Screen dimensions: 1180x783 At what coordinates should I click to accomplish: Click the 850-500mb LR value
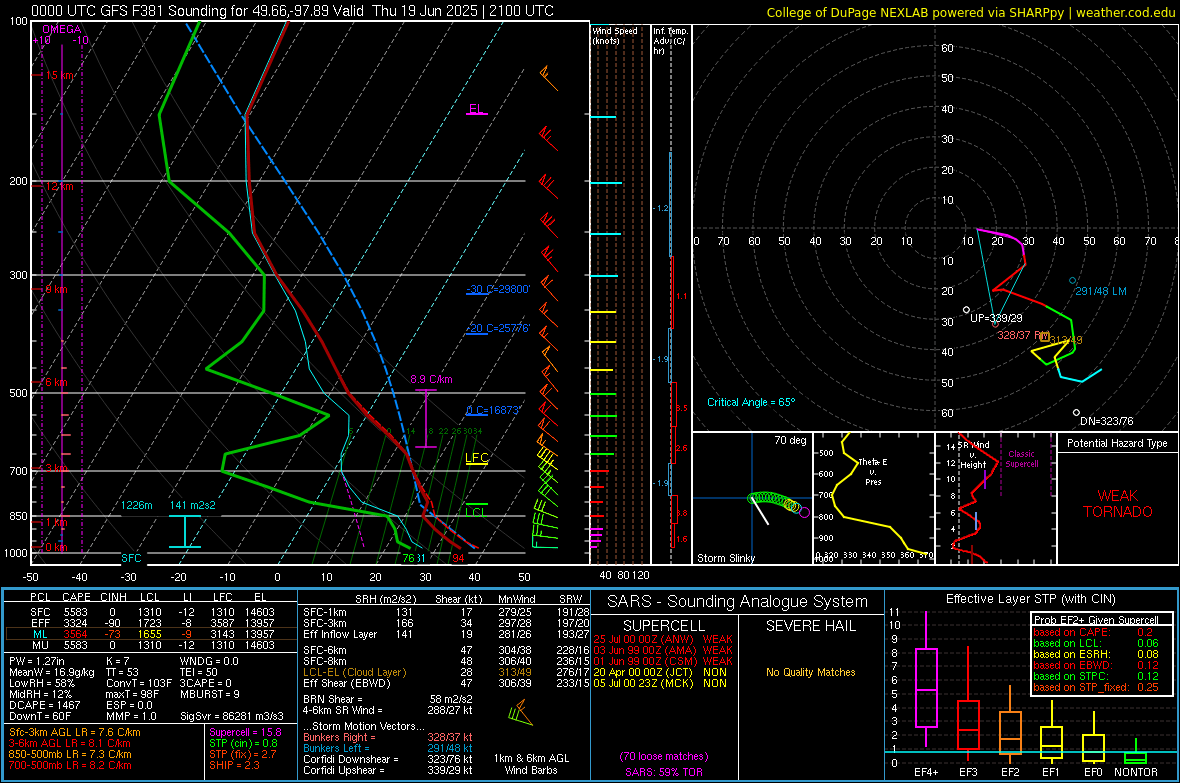pyautogui.click(x=70, y=754)
